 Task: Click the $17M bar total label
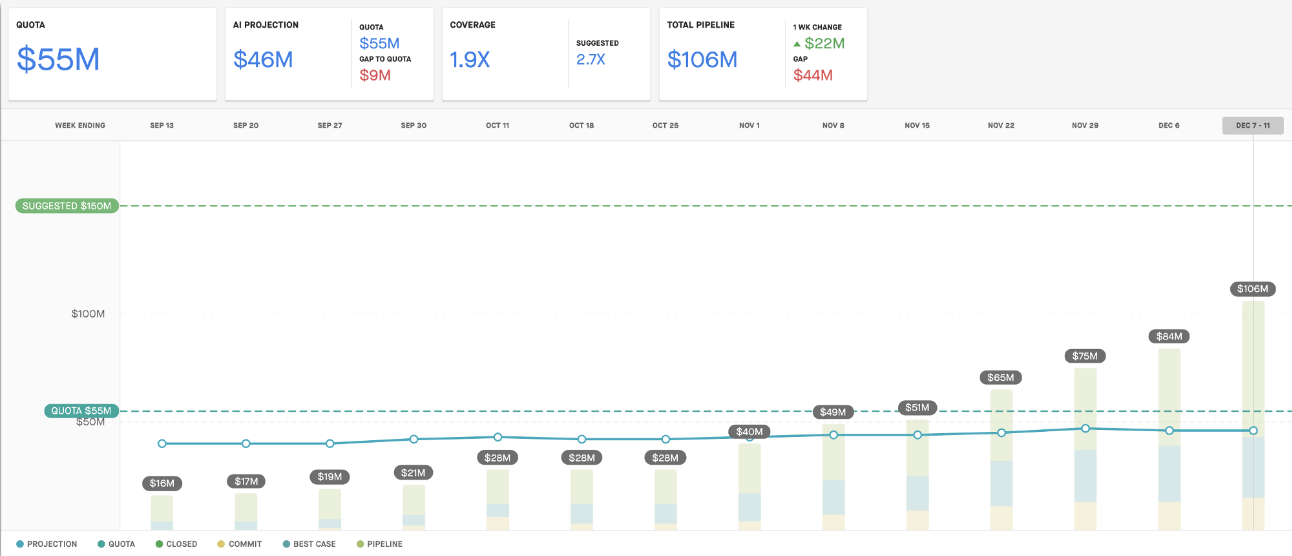[246, 481]
